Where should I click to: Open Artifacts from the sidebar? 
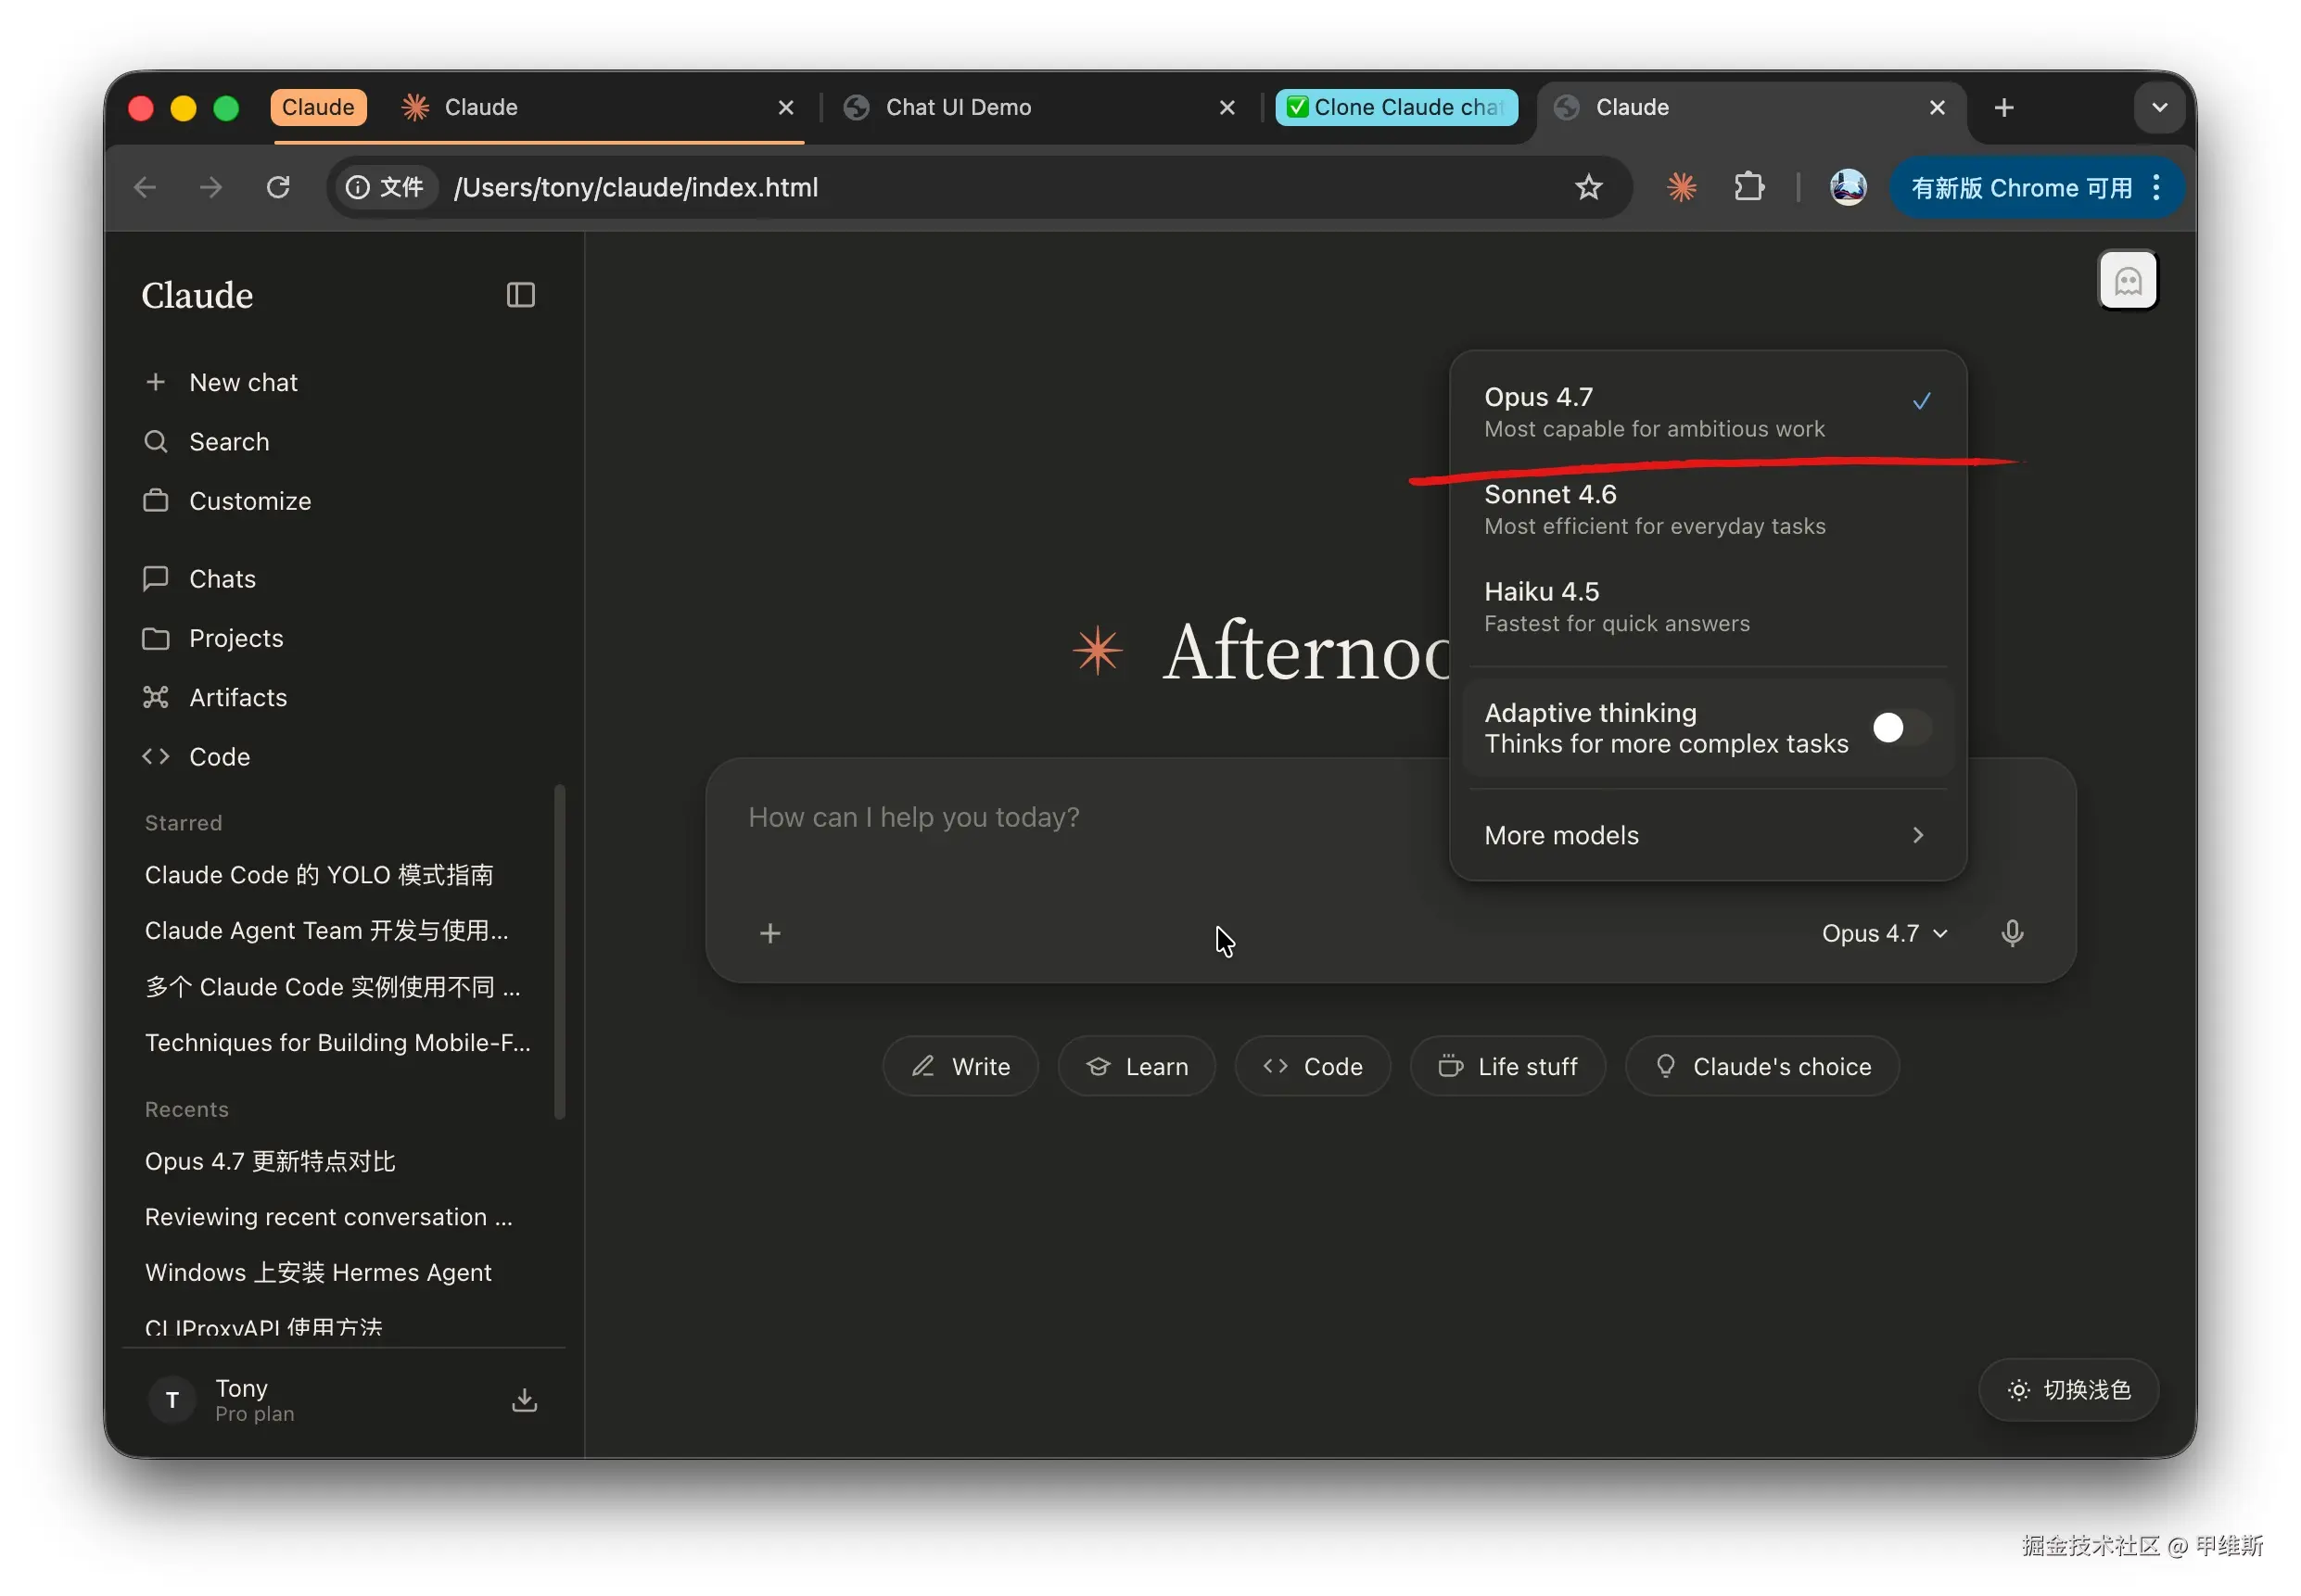[x=237, y=697]
